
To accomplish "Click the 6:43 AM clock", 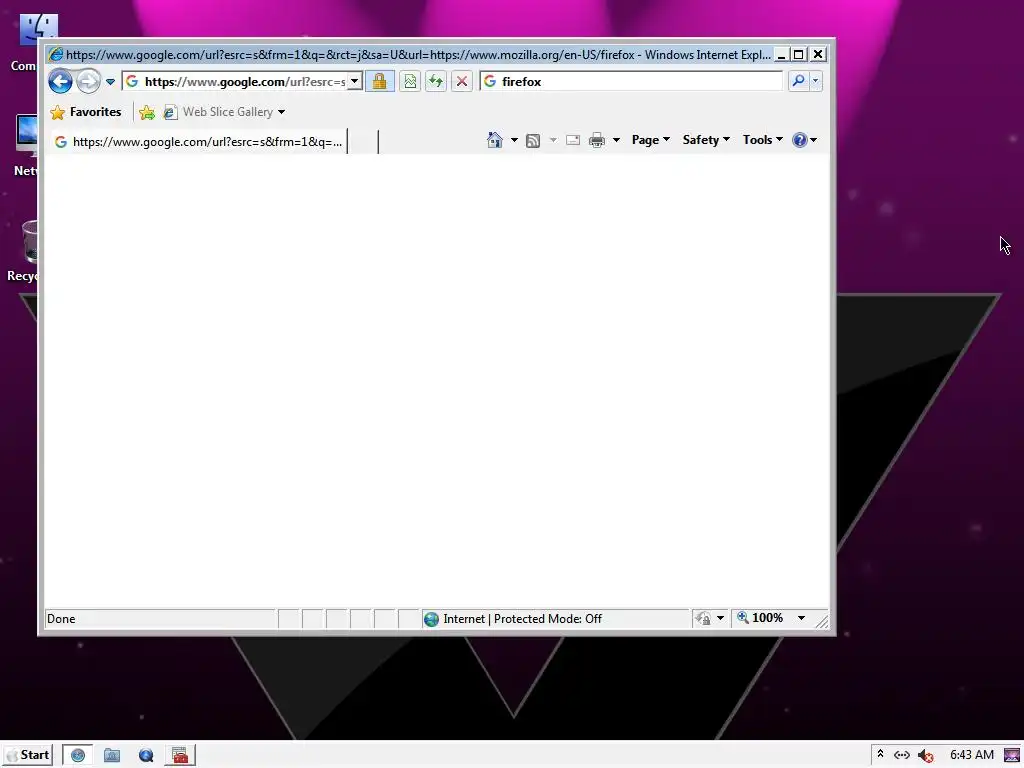I will (x=972, y=755).
